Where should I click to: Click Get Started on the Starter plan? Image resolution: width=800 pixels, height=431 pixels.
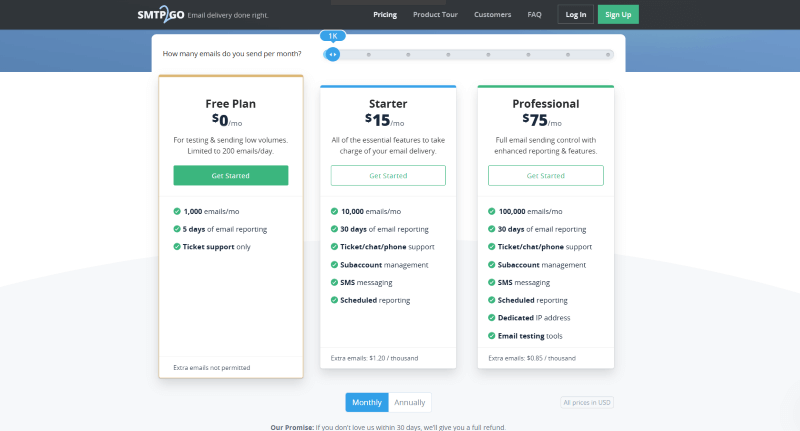pyautogui.click(x=388, y=175)
